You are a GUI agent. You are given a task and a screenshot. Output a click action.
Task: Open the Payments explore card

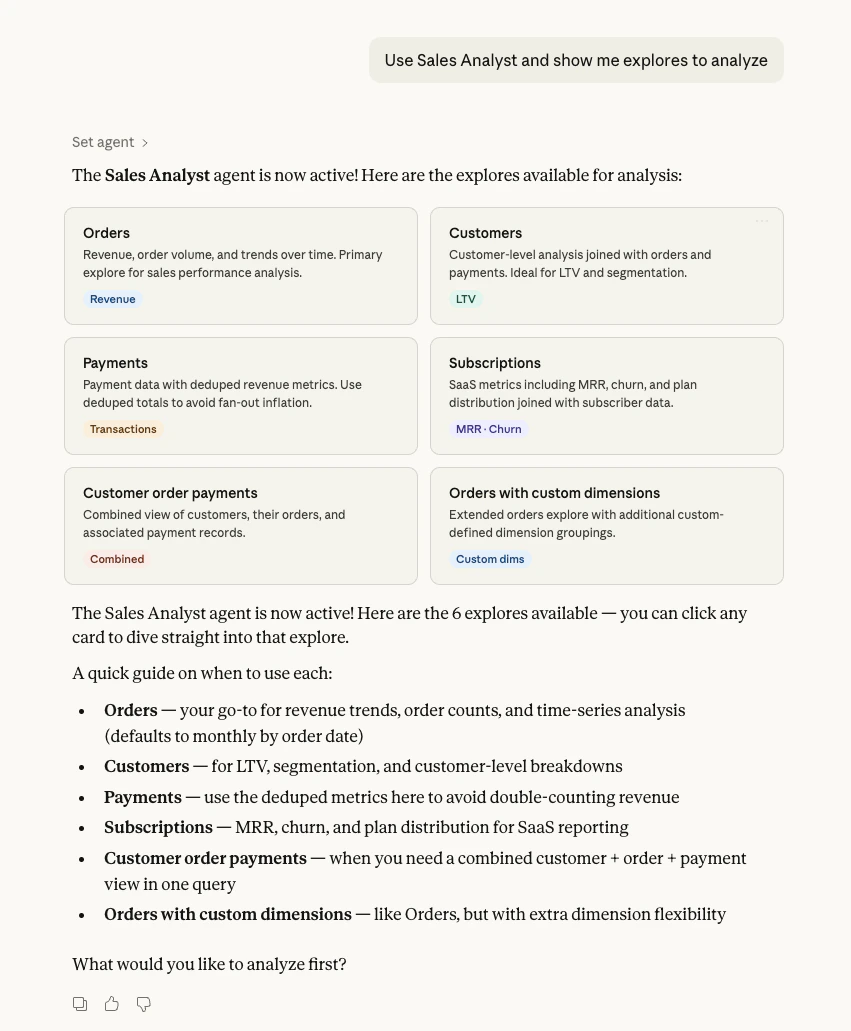point(240,395)
